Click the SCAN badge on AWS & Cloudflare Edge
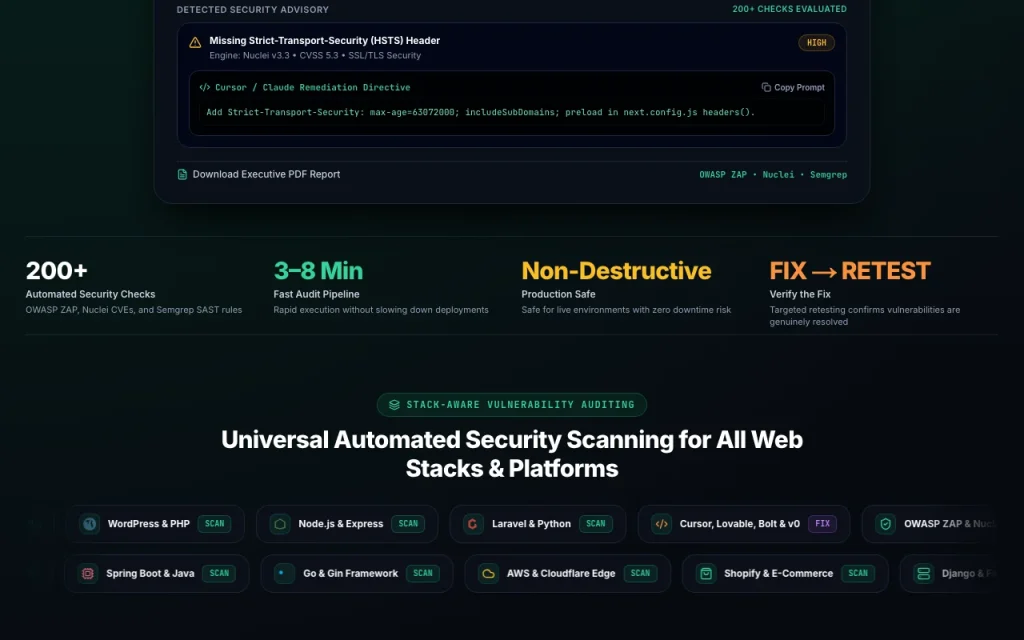 [640, 573]
